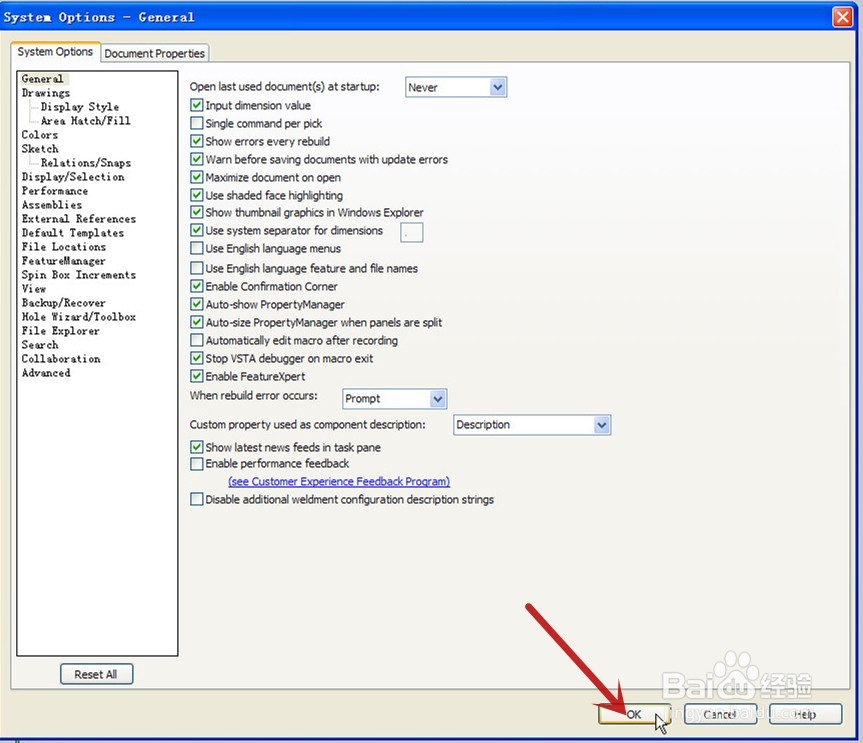Click the Reset All button
The height and width of the screenshot is (743, 863).
point(96,674)
